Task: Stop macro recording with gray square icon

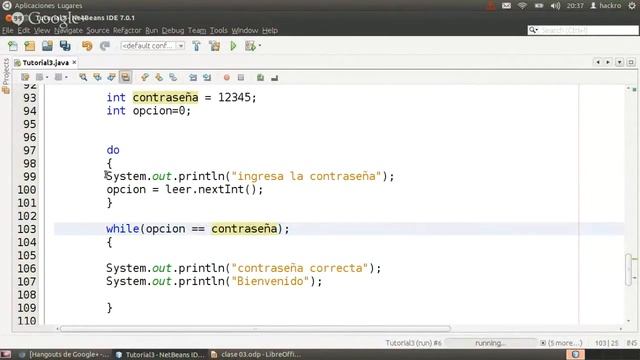Action: (x=241, y=77)
